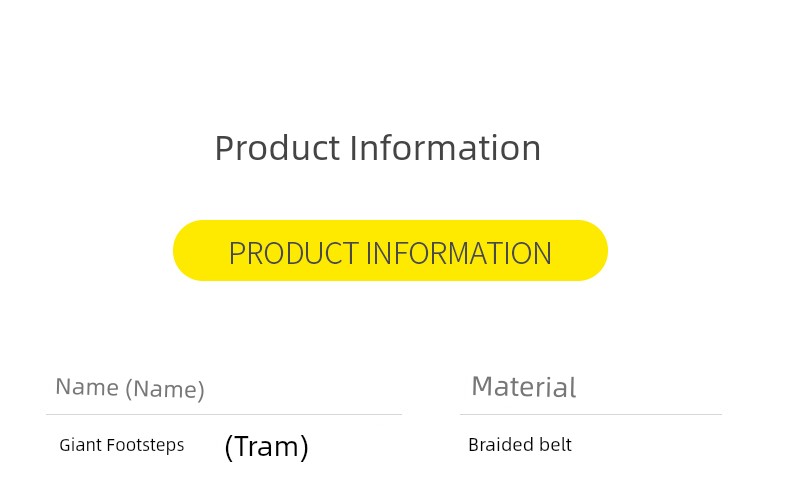Click the parenthesized (Name) text
Viewport: 790px width, 481px height.
(165, 389)
